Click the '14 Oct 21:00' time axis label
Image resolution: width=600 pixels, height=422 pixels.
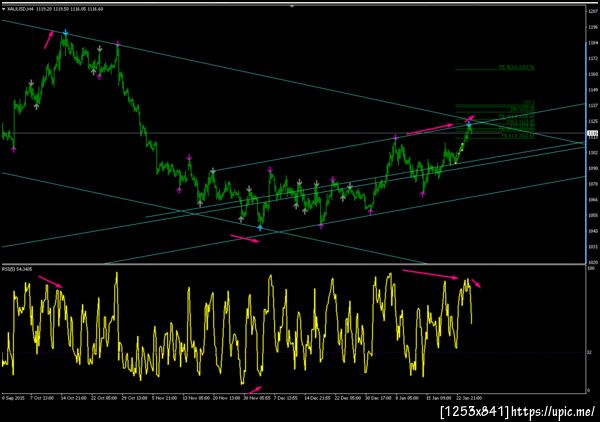(x=73, y=398)
